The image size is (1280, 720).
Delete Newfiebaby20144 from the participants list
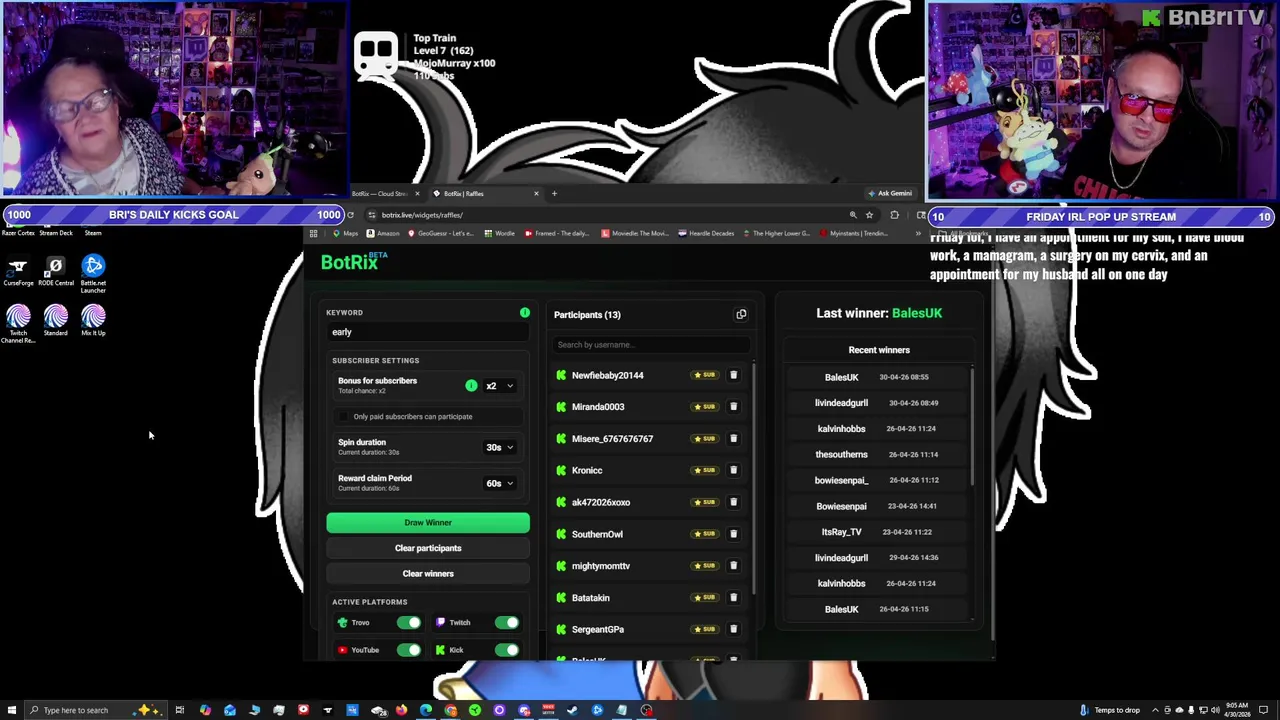click(x=733, y=375)
